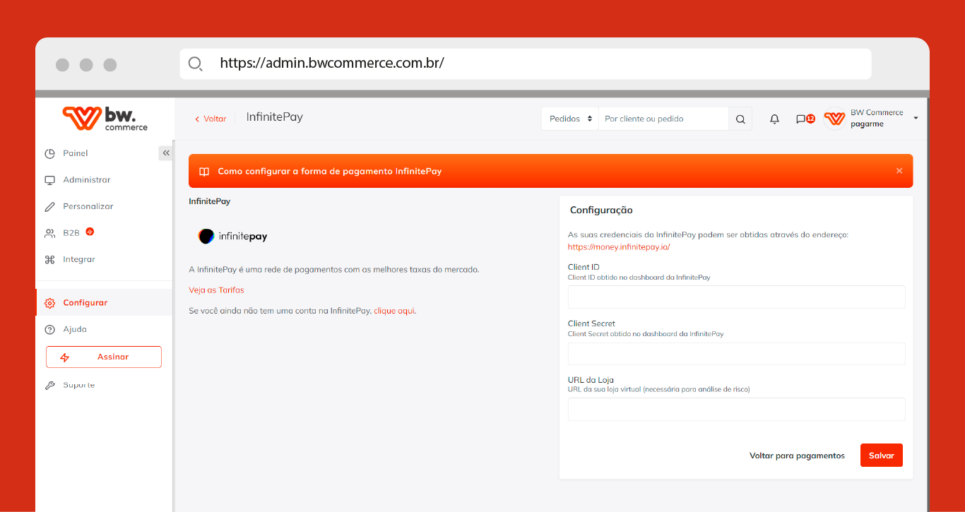Collapse the sidebar with double-chevron icon
The width and height of the screenshot is (965, 512).
click(166, 153)
